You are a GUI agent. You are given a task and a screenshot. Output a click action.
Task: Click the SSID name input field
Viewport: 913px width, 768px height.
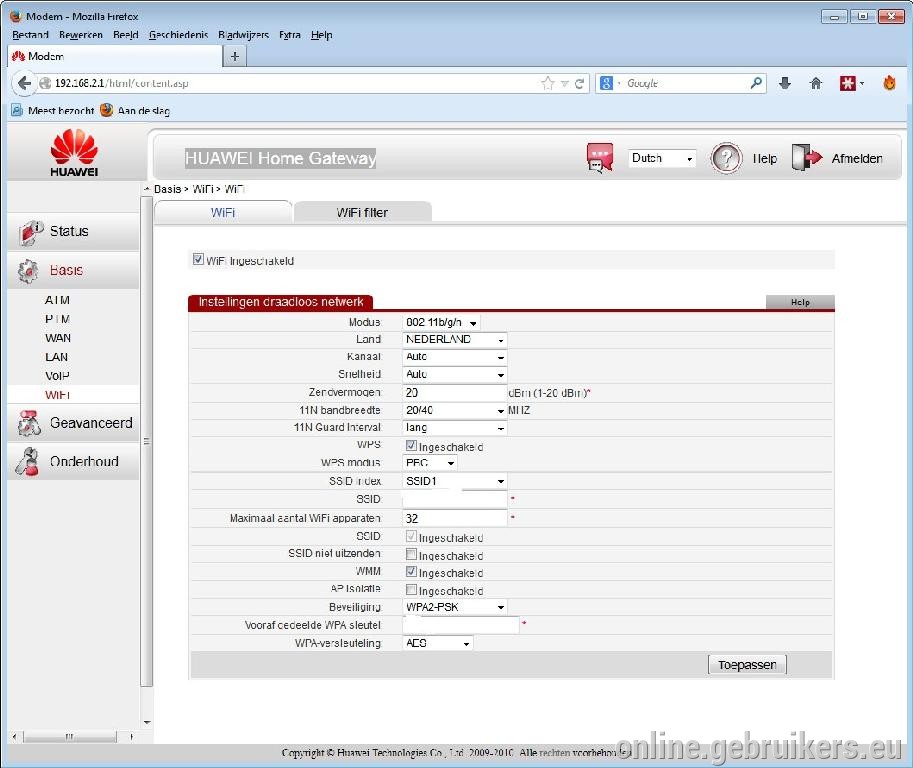pyautogui.click(x=454, y=499)
